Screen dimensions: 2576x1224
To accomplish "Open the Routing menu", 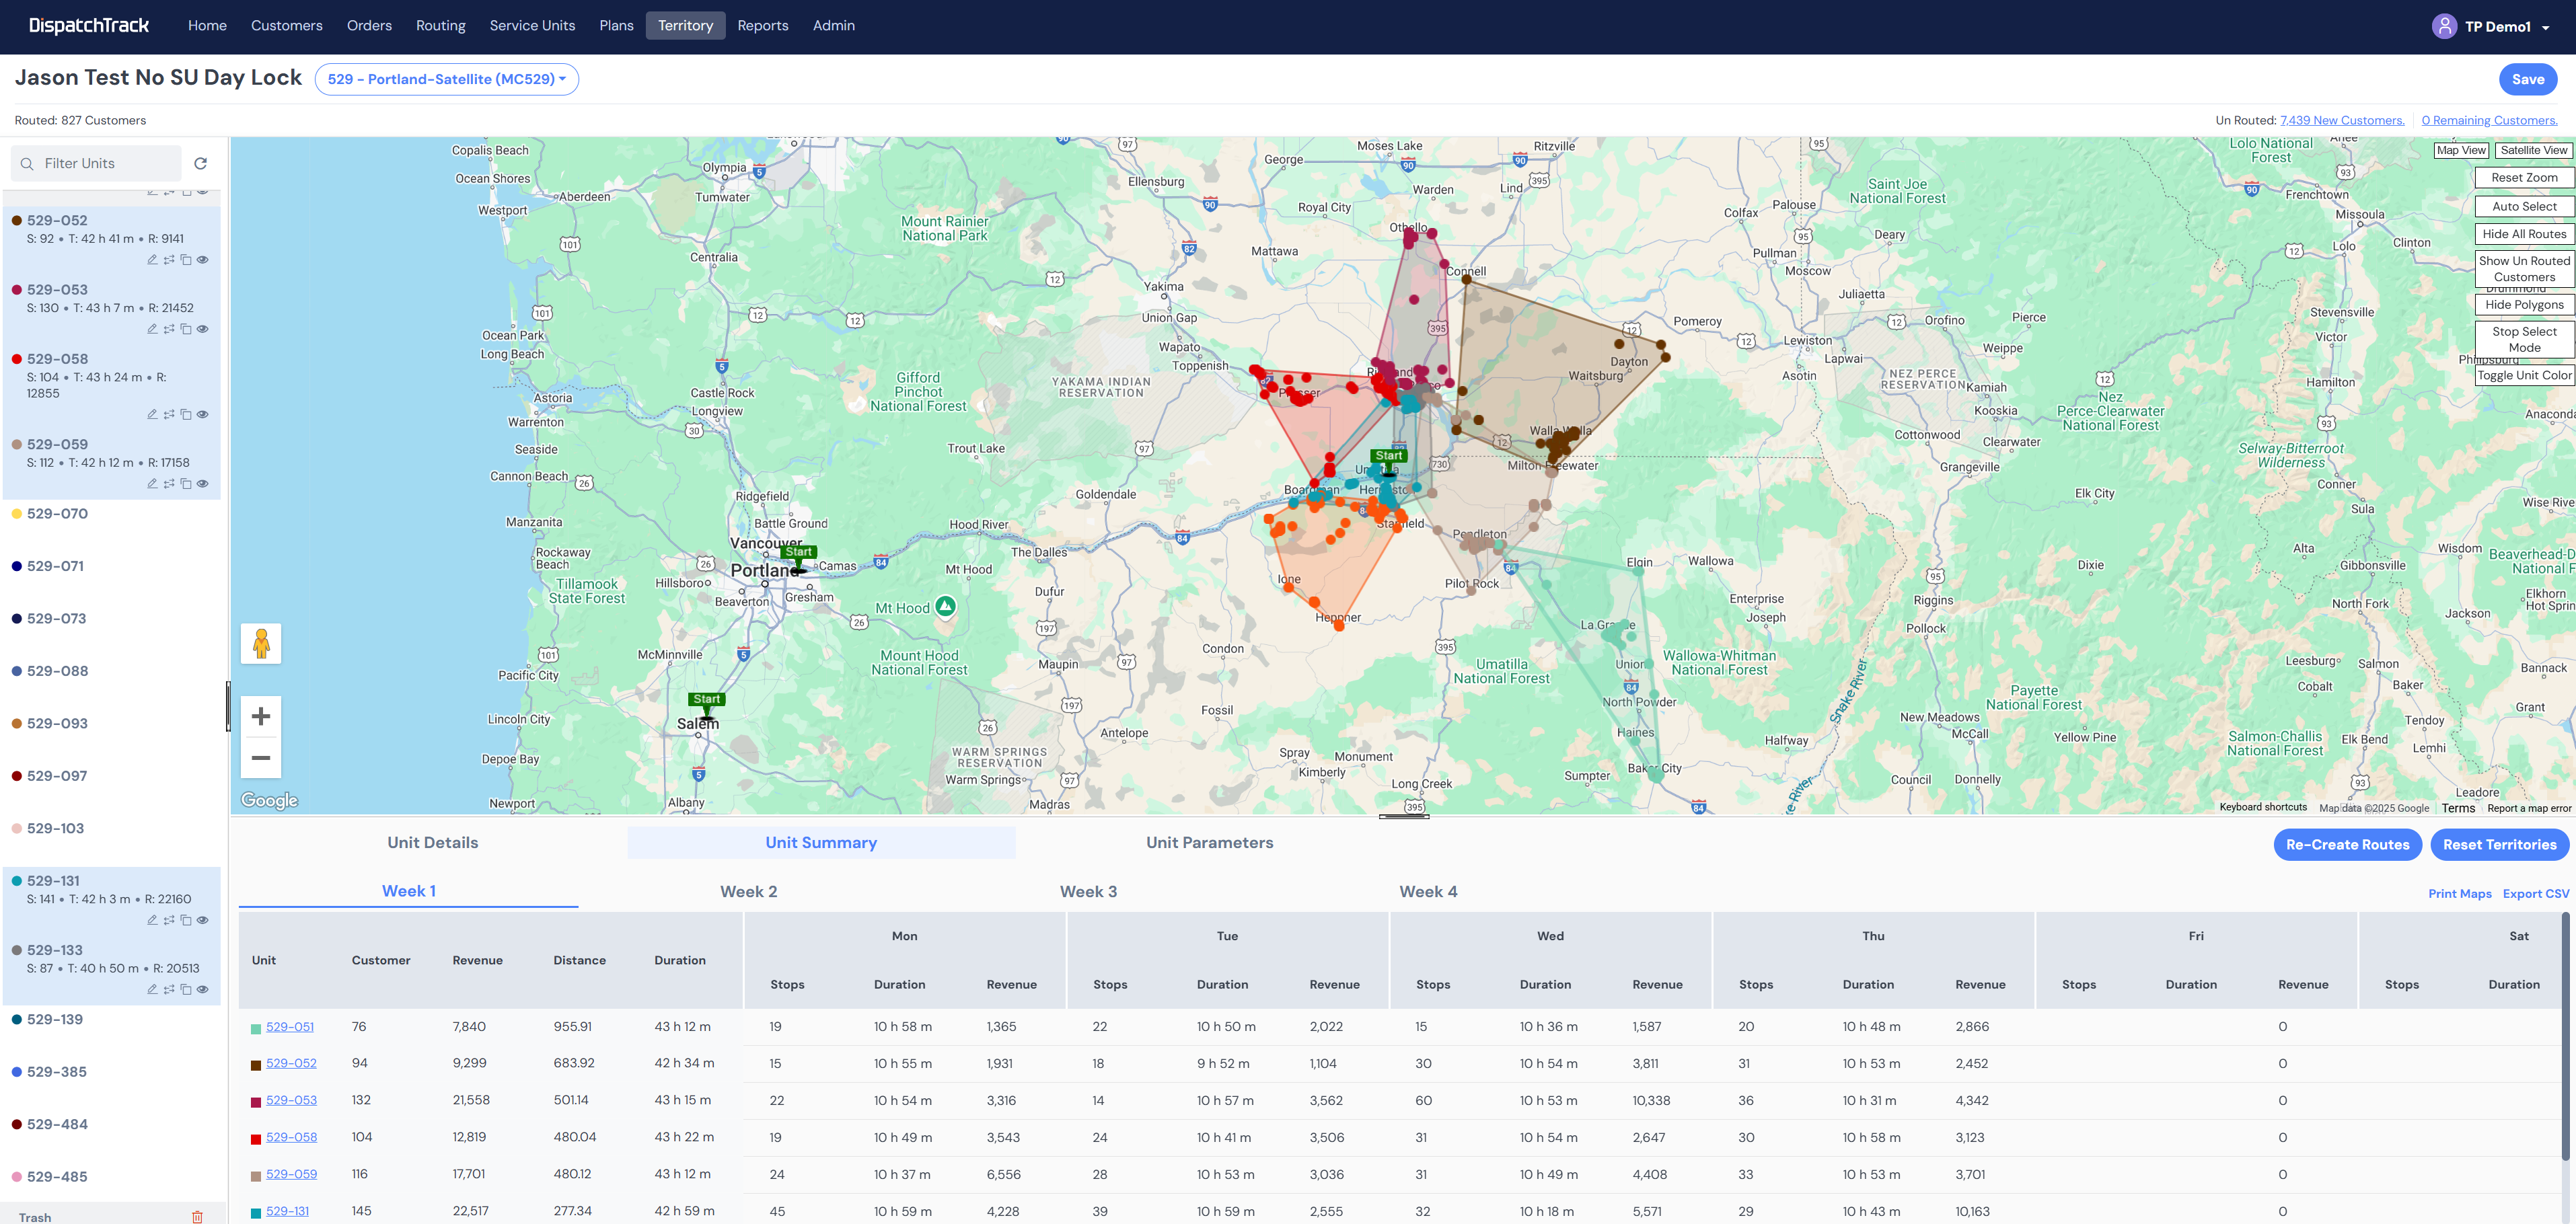I will point(440,26).
